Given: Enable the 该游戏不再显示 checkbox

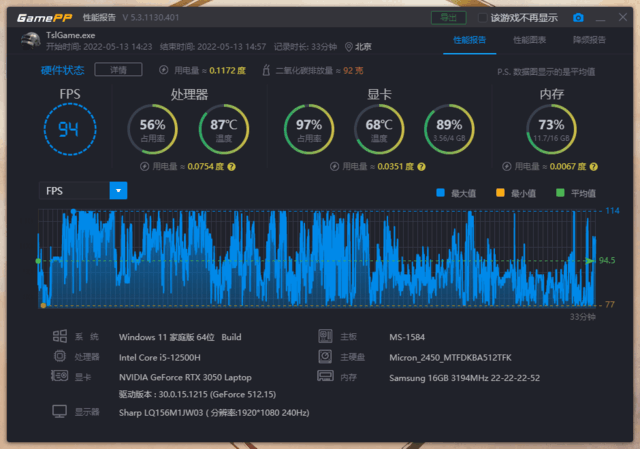Looking at the screenshot, I should click(x=482, y=18).
